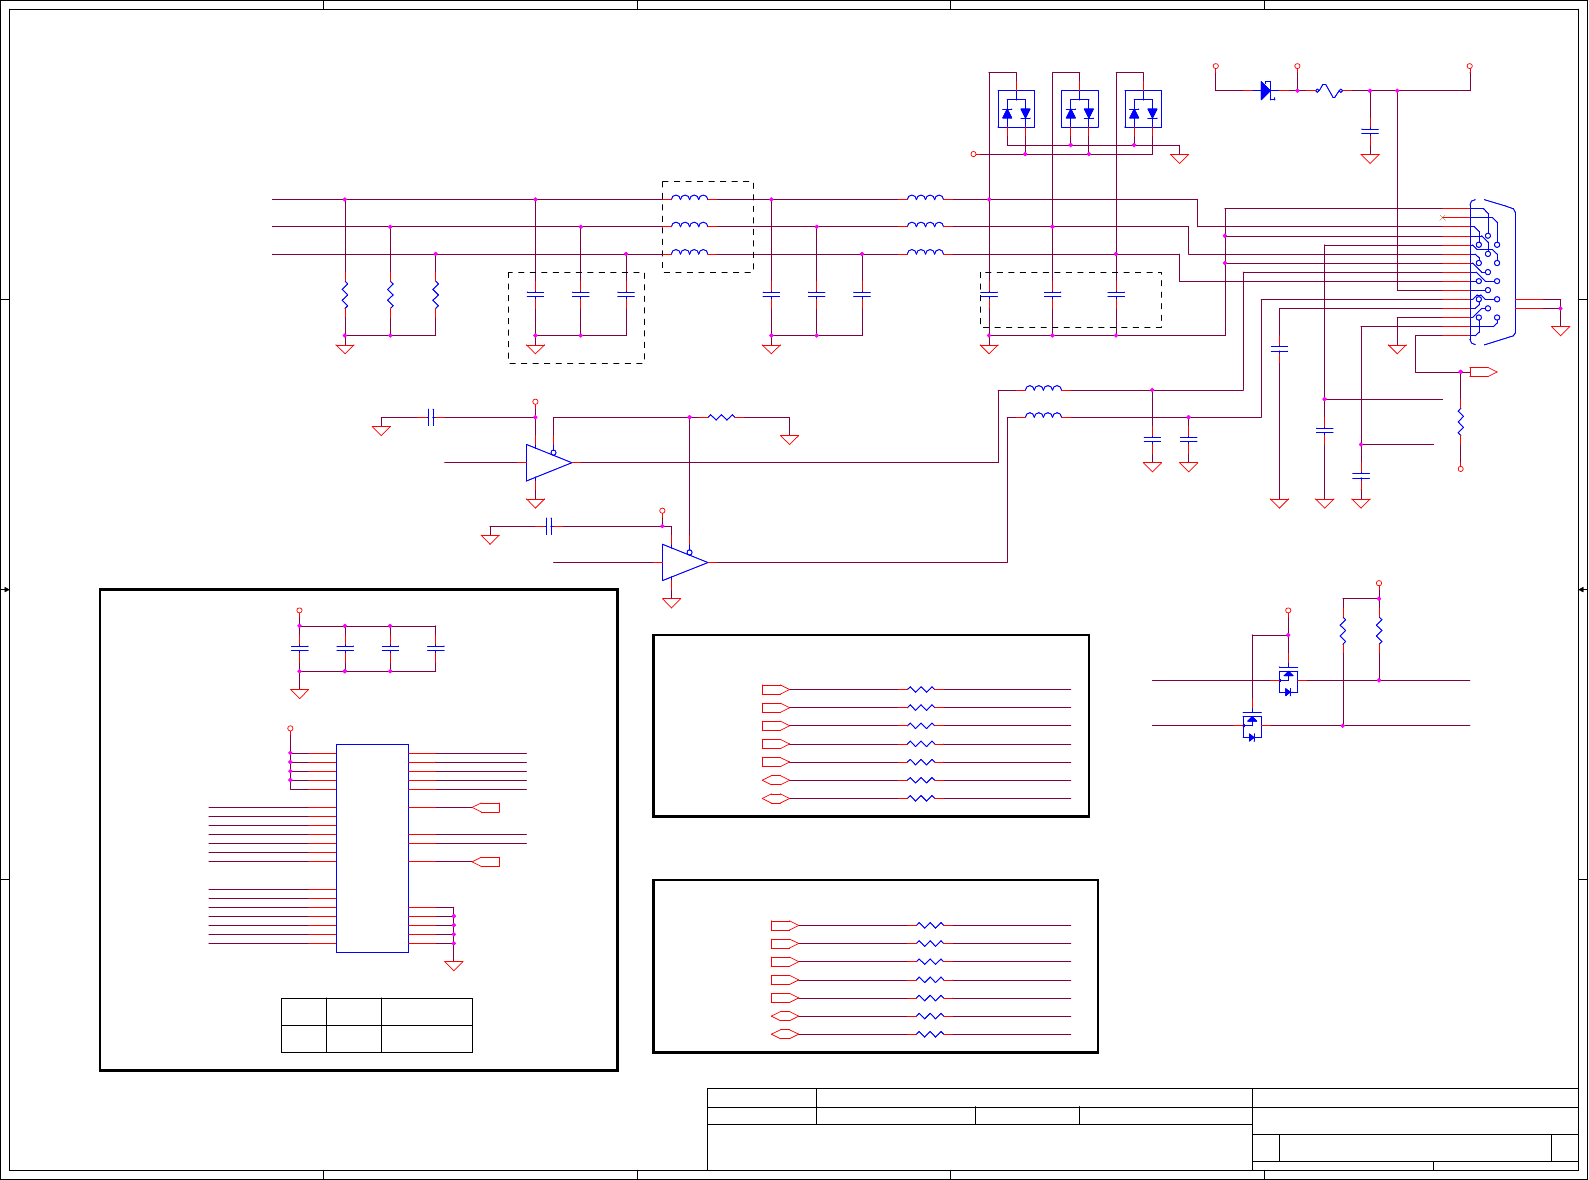
Task: Click the resistor between the two buffers
Action: pos(721,417)
